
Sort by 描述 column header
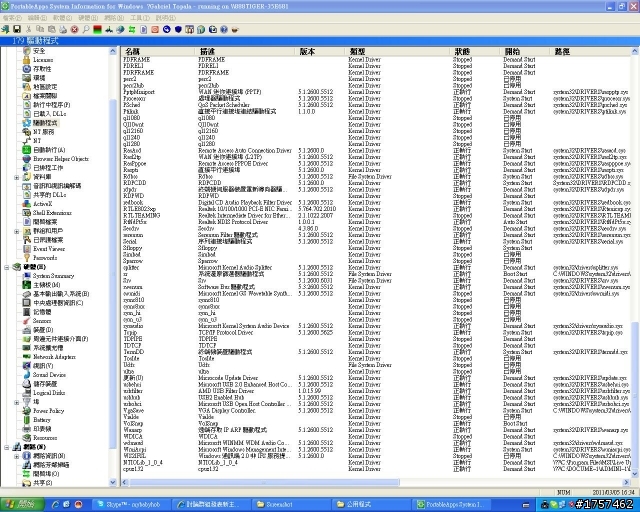pos(245,51)
